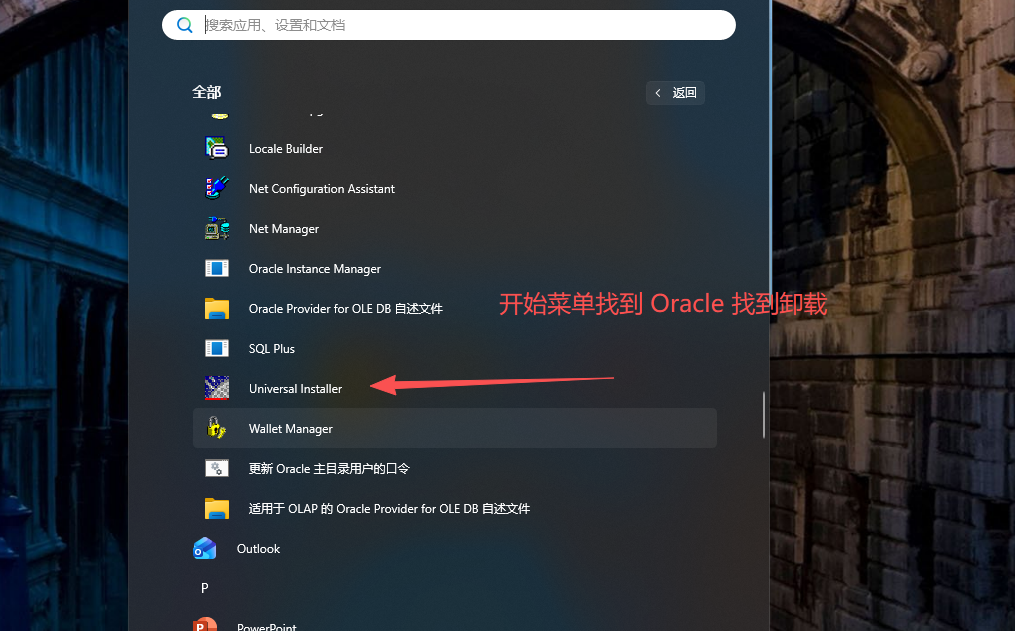The height and width of the screenshot is (631, 1015).
Task: Click the SQL Plus app icon
Action: pyautogui.click(x=217, y=349)
